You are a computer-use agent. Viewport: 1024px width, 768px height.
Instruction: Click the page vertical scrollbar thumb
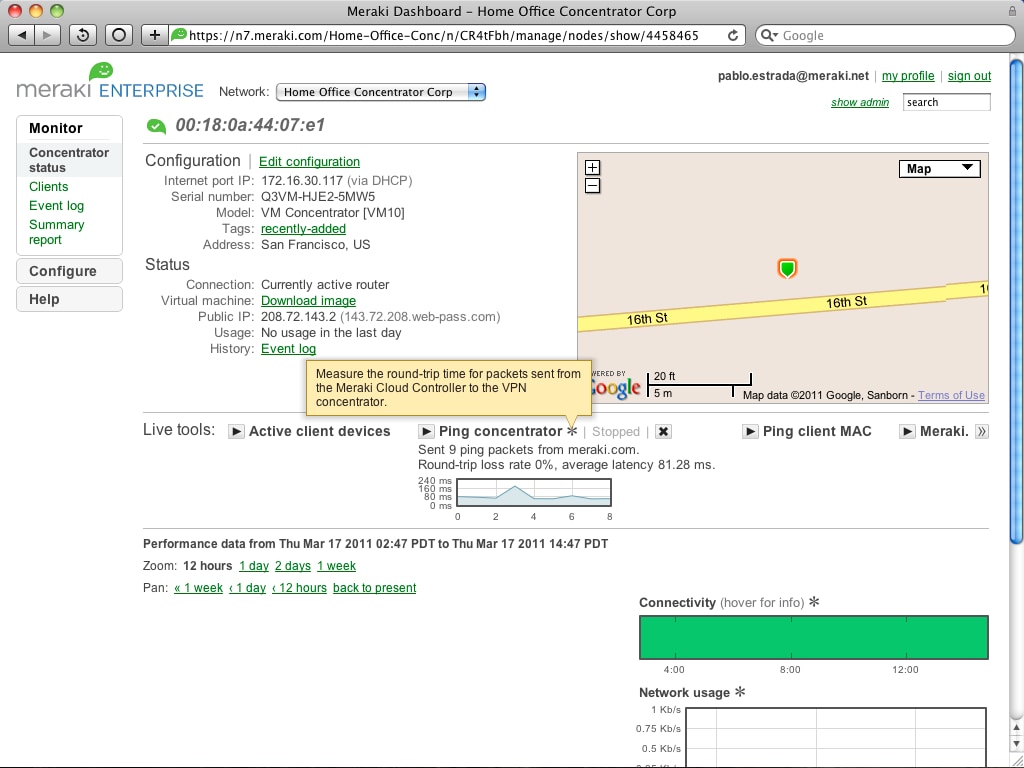pos(1016,300)
